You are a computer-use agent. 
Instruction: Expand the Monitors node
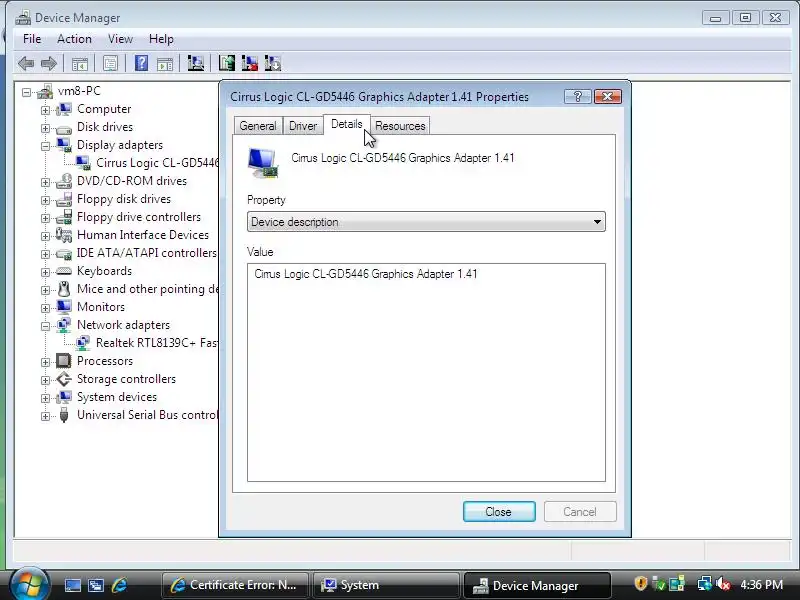point(45,308)
